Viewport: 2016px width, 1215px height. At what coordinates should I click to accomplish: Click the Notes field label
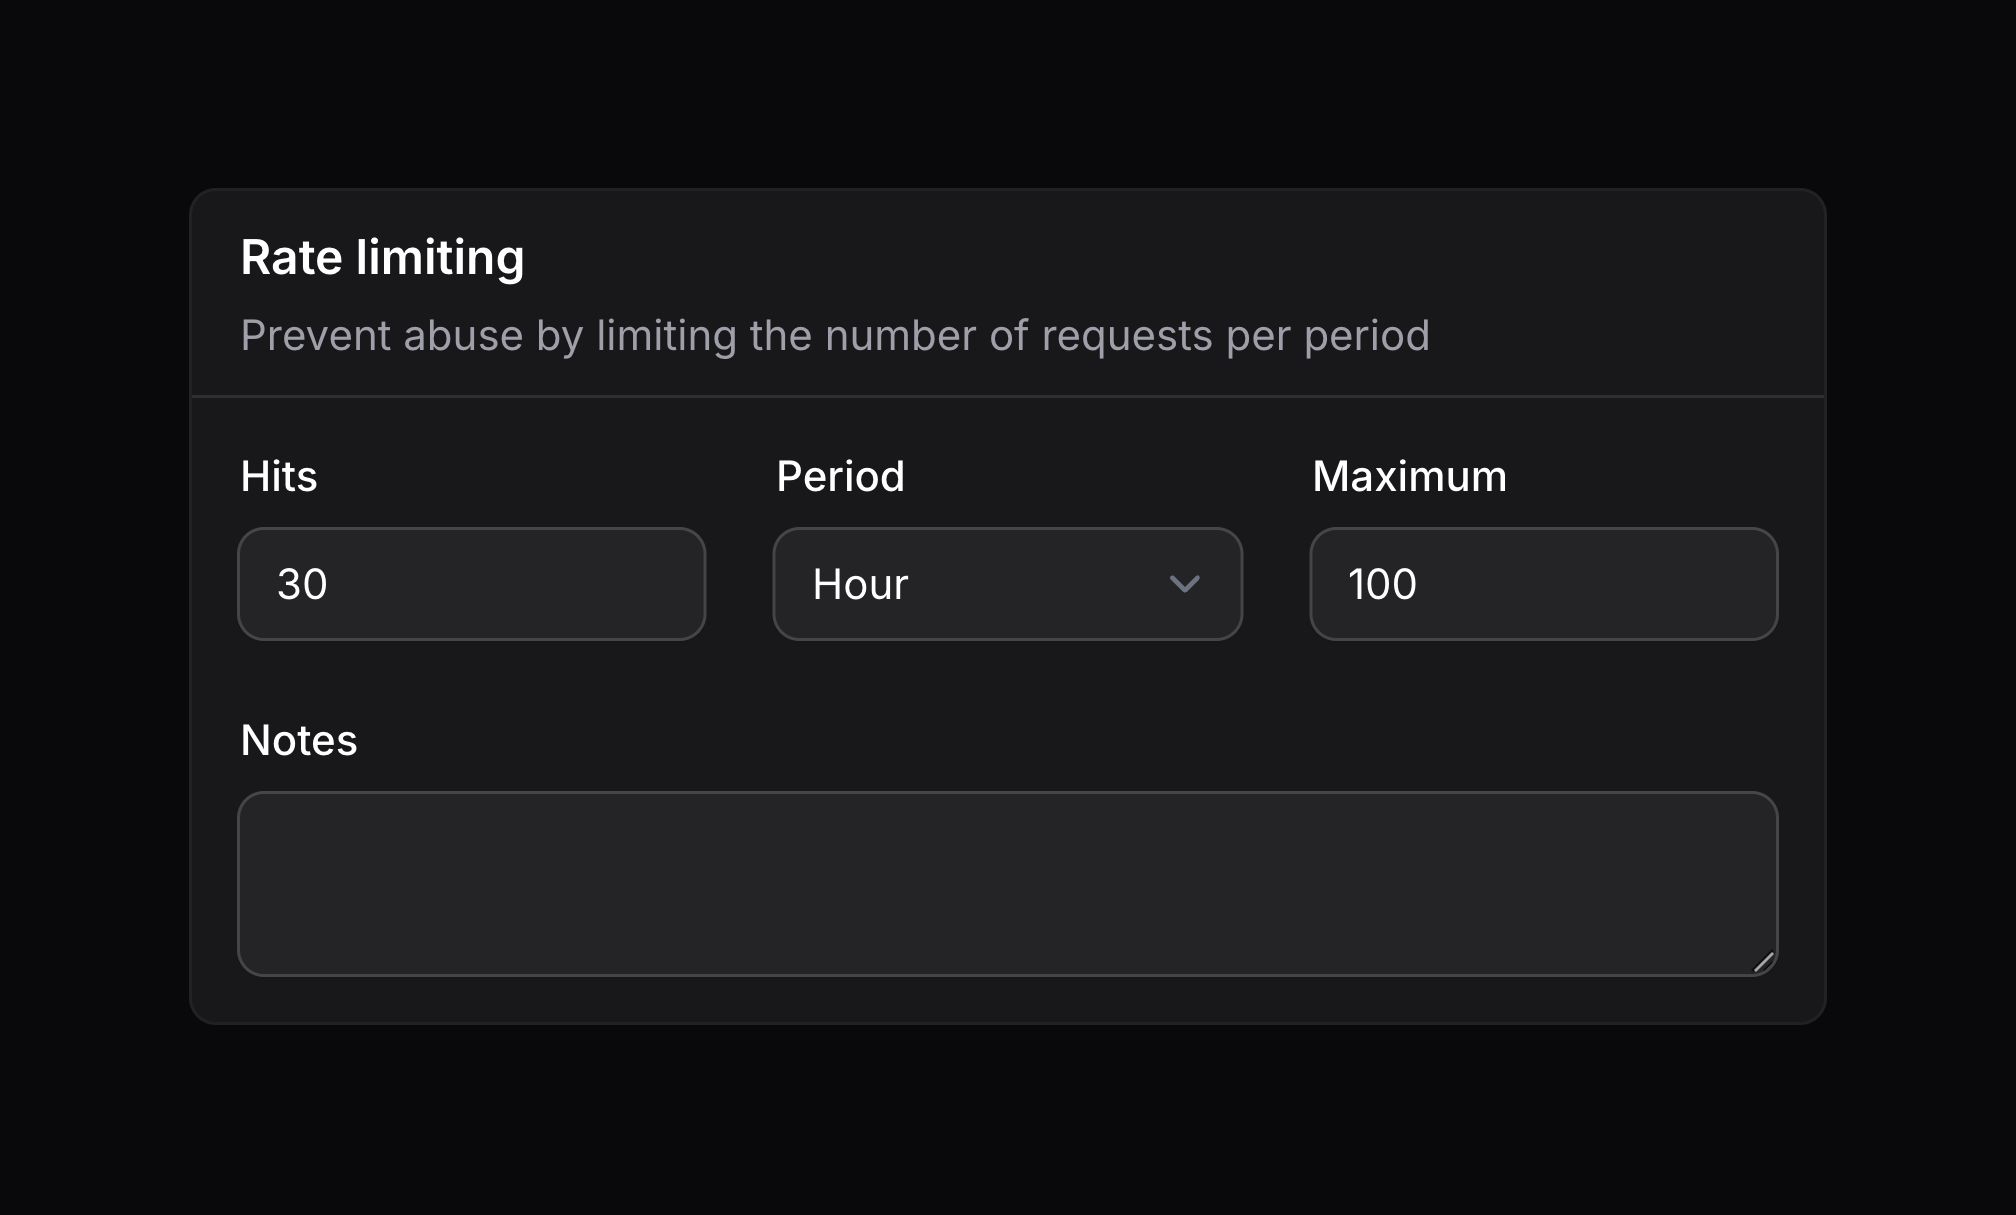(298, 741)
